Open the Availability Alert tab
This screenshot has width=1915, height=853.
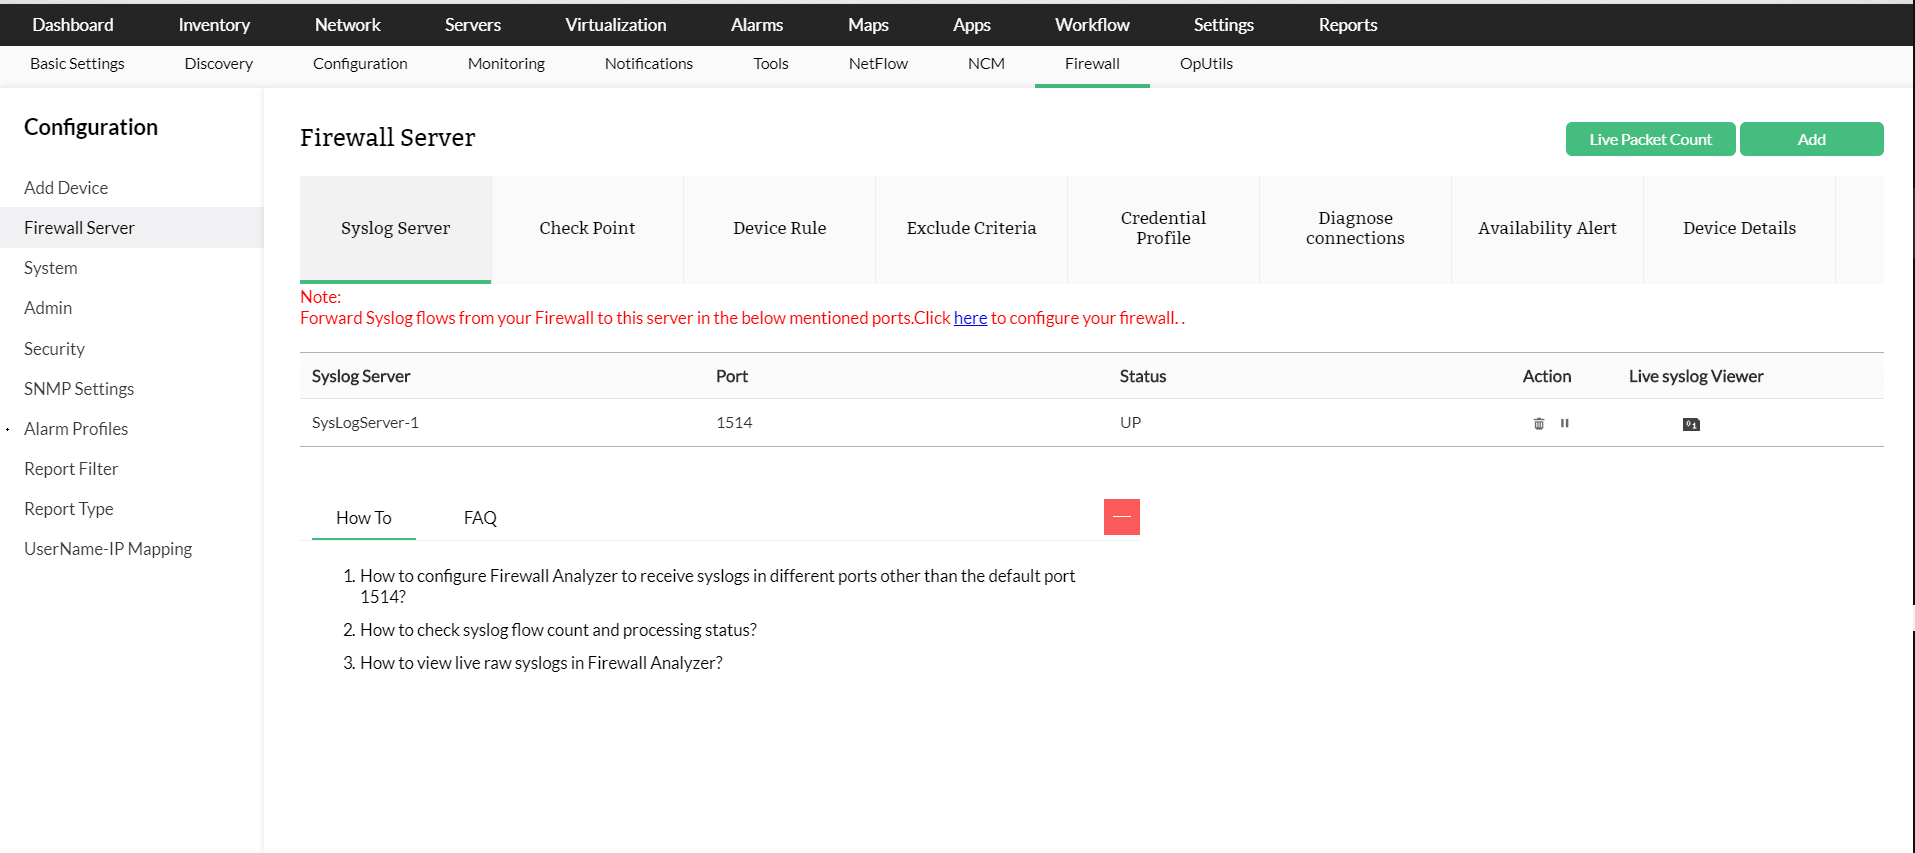click(1548, 229)
